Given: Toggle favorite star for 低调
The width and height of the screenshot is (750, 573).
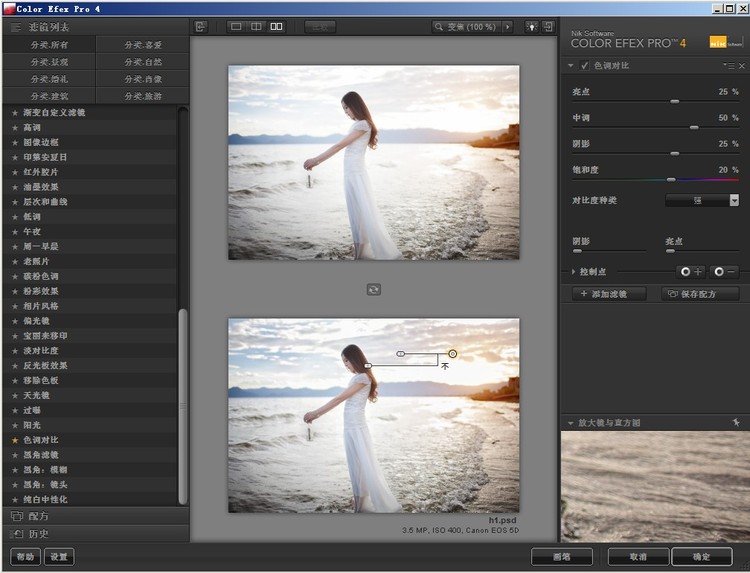Looking at the screenshot, I should coord(15,217).
